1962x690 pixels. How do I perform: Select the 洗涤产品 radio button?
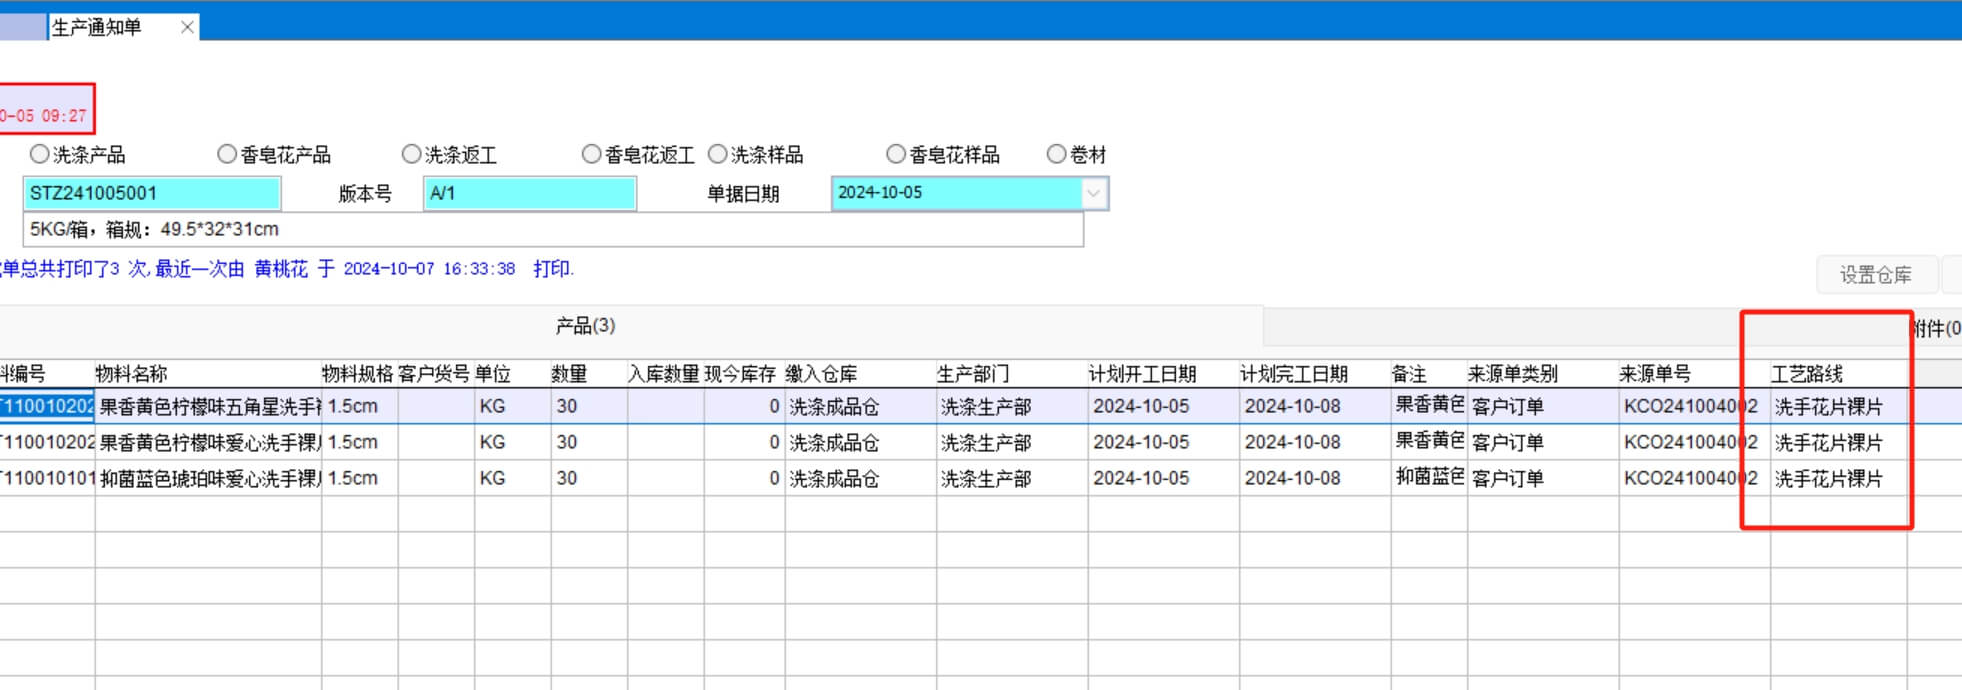click(39, 154)
